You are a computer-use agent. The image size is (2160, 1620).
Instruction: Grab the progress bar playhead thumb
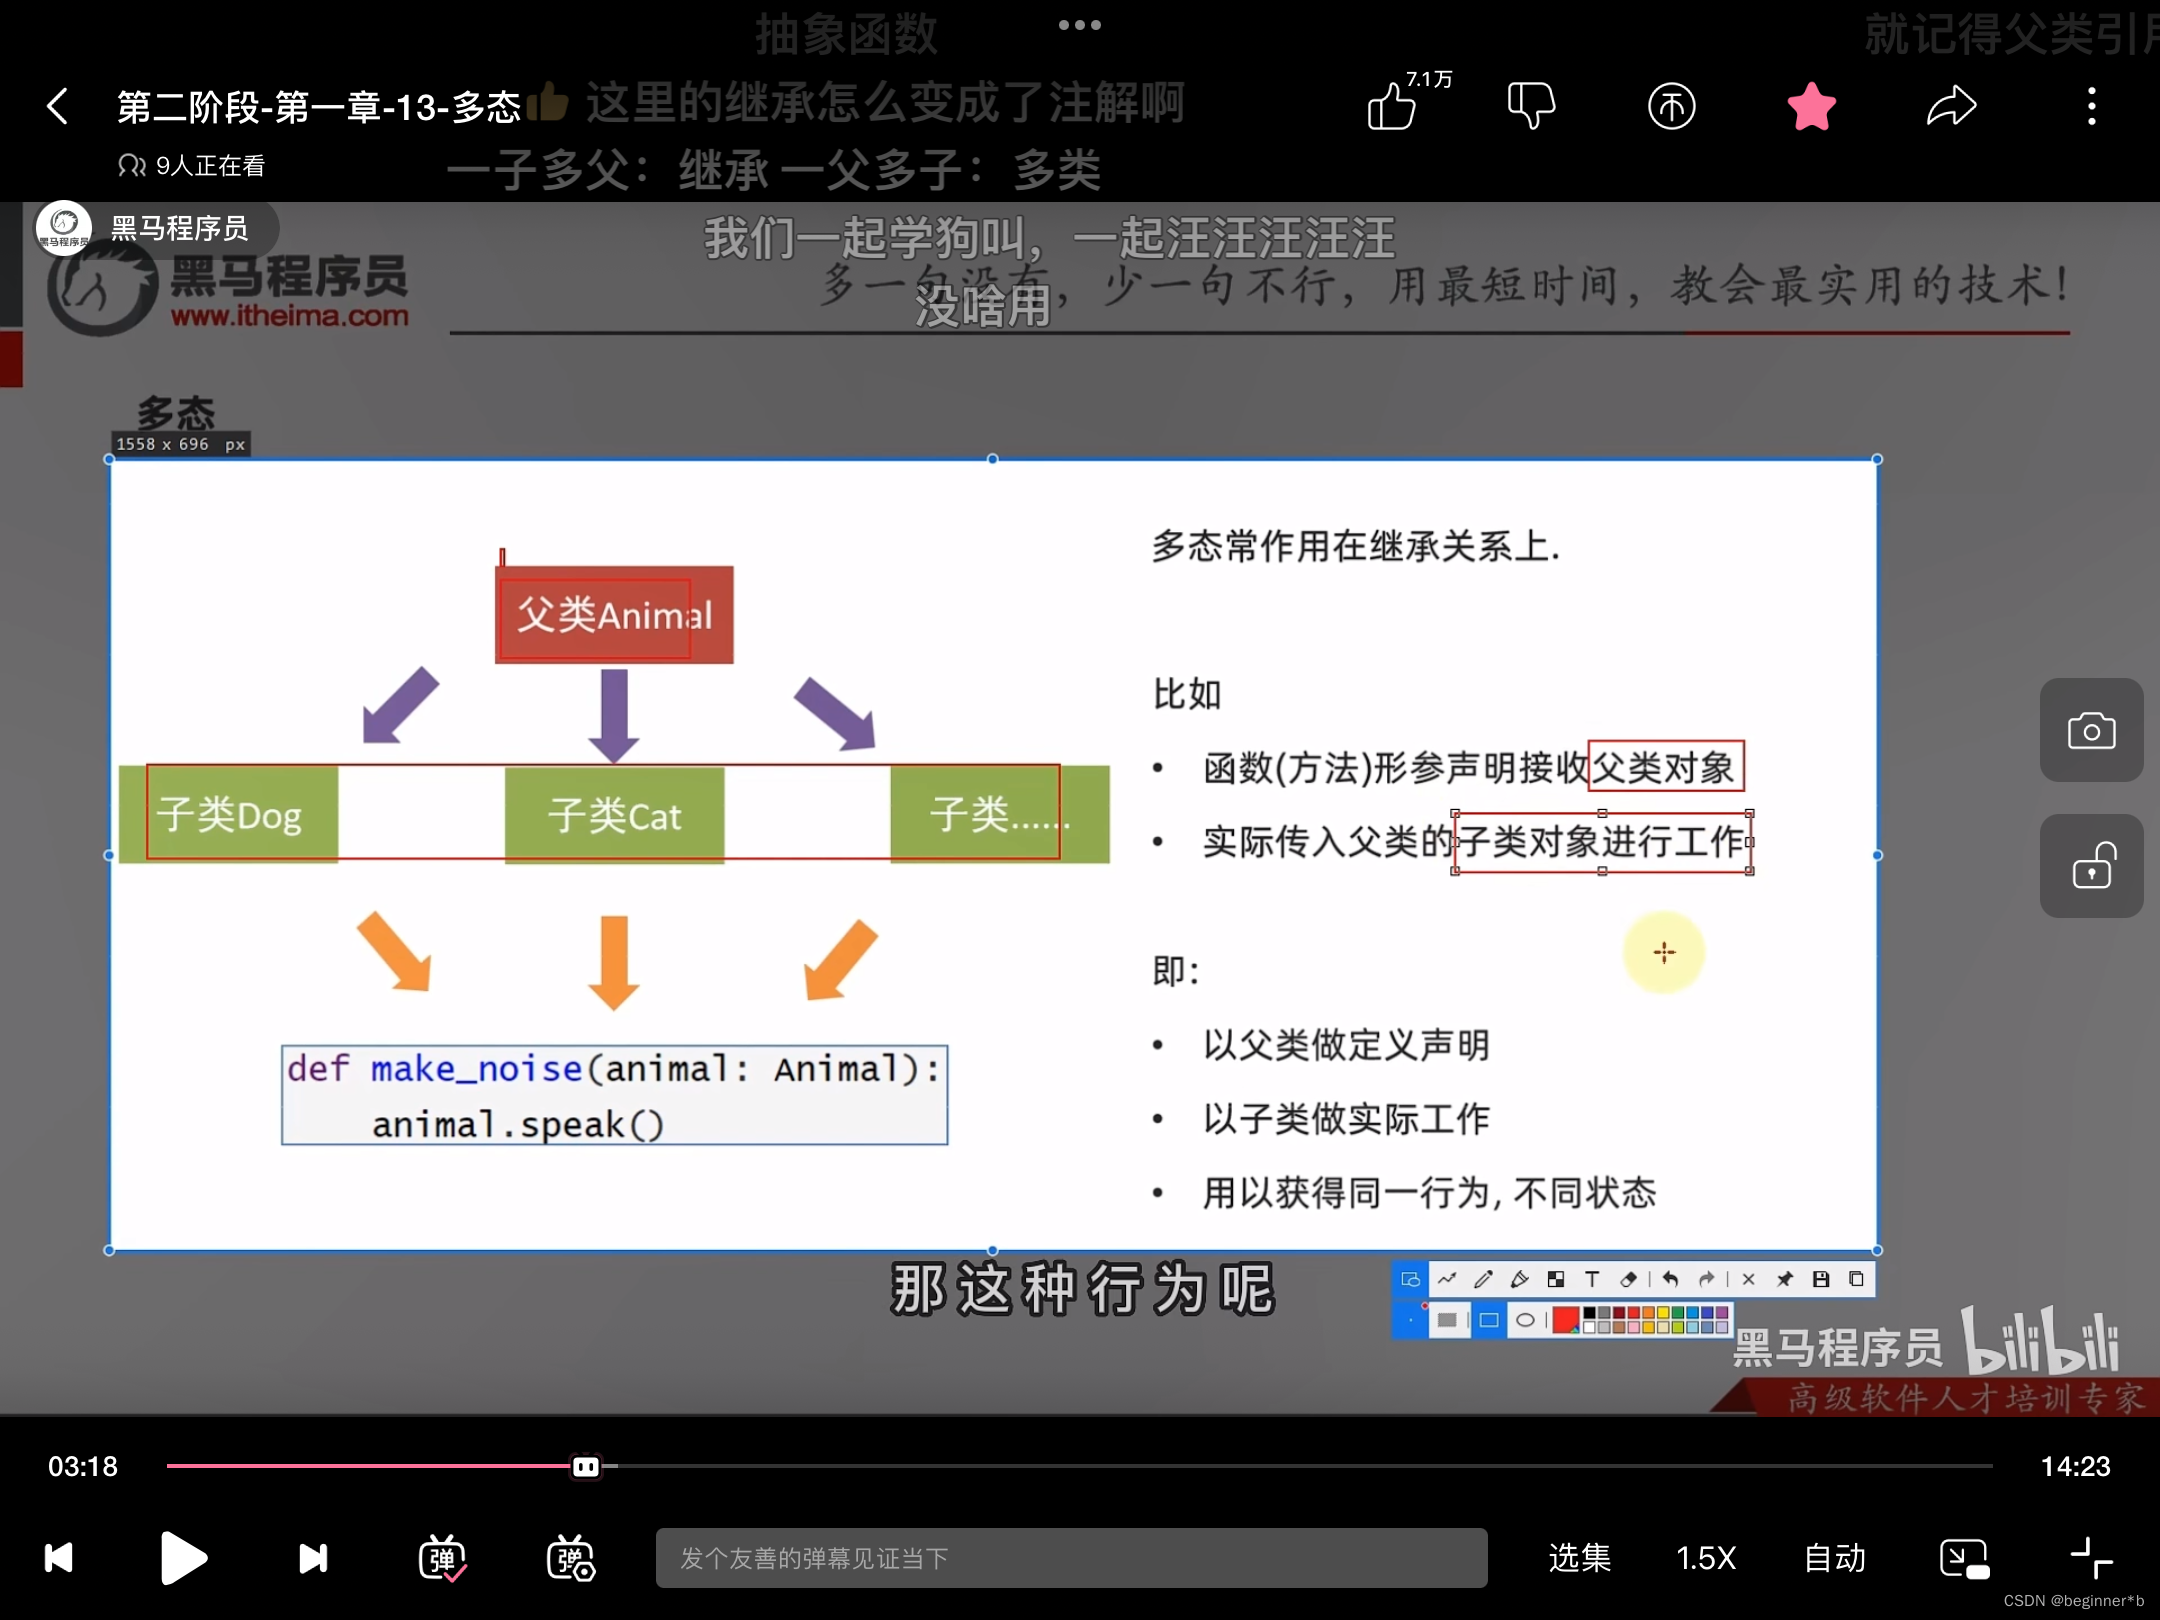tap(586, 1466)
